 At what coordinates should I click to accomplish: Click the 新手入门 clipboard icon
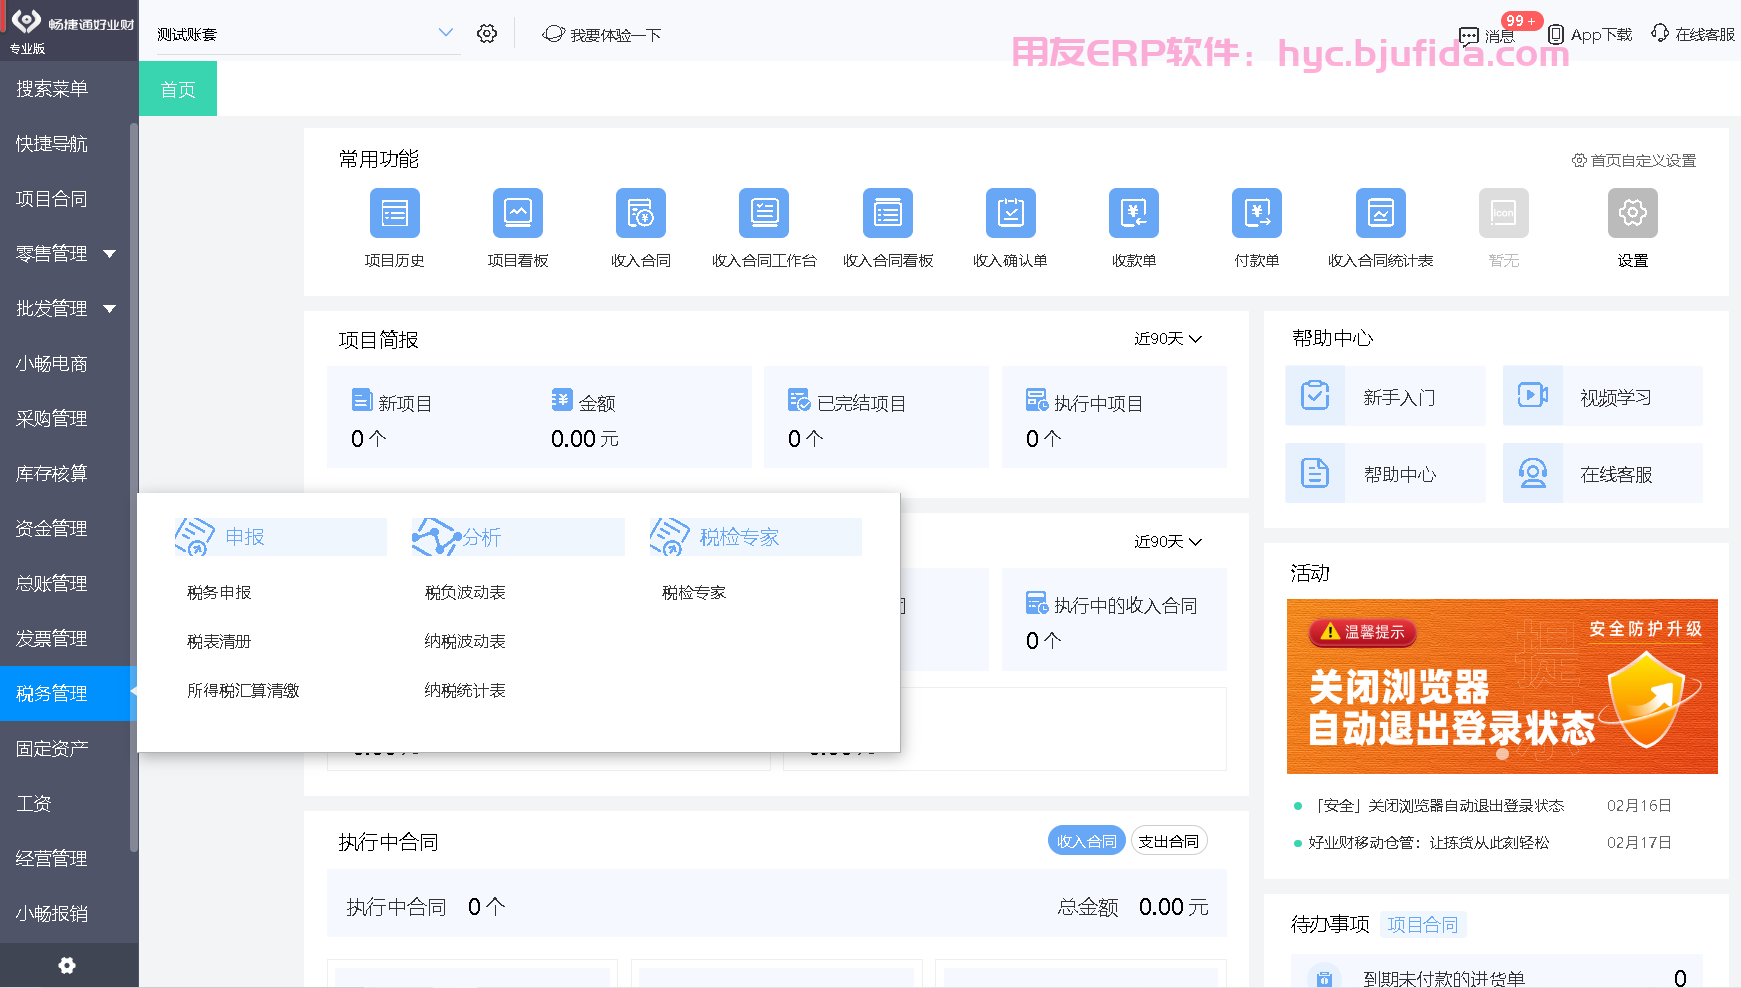pos(1315,396)
